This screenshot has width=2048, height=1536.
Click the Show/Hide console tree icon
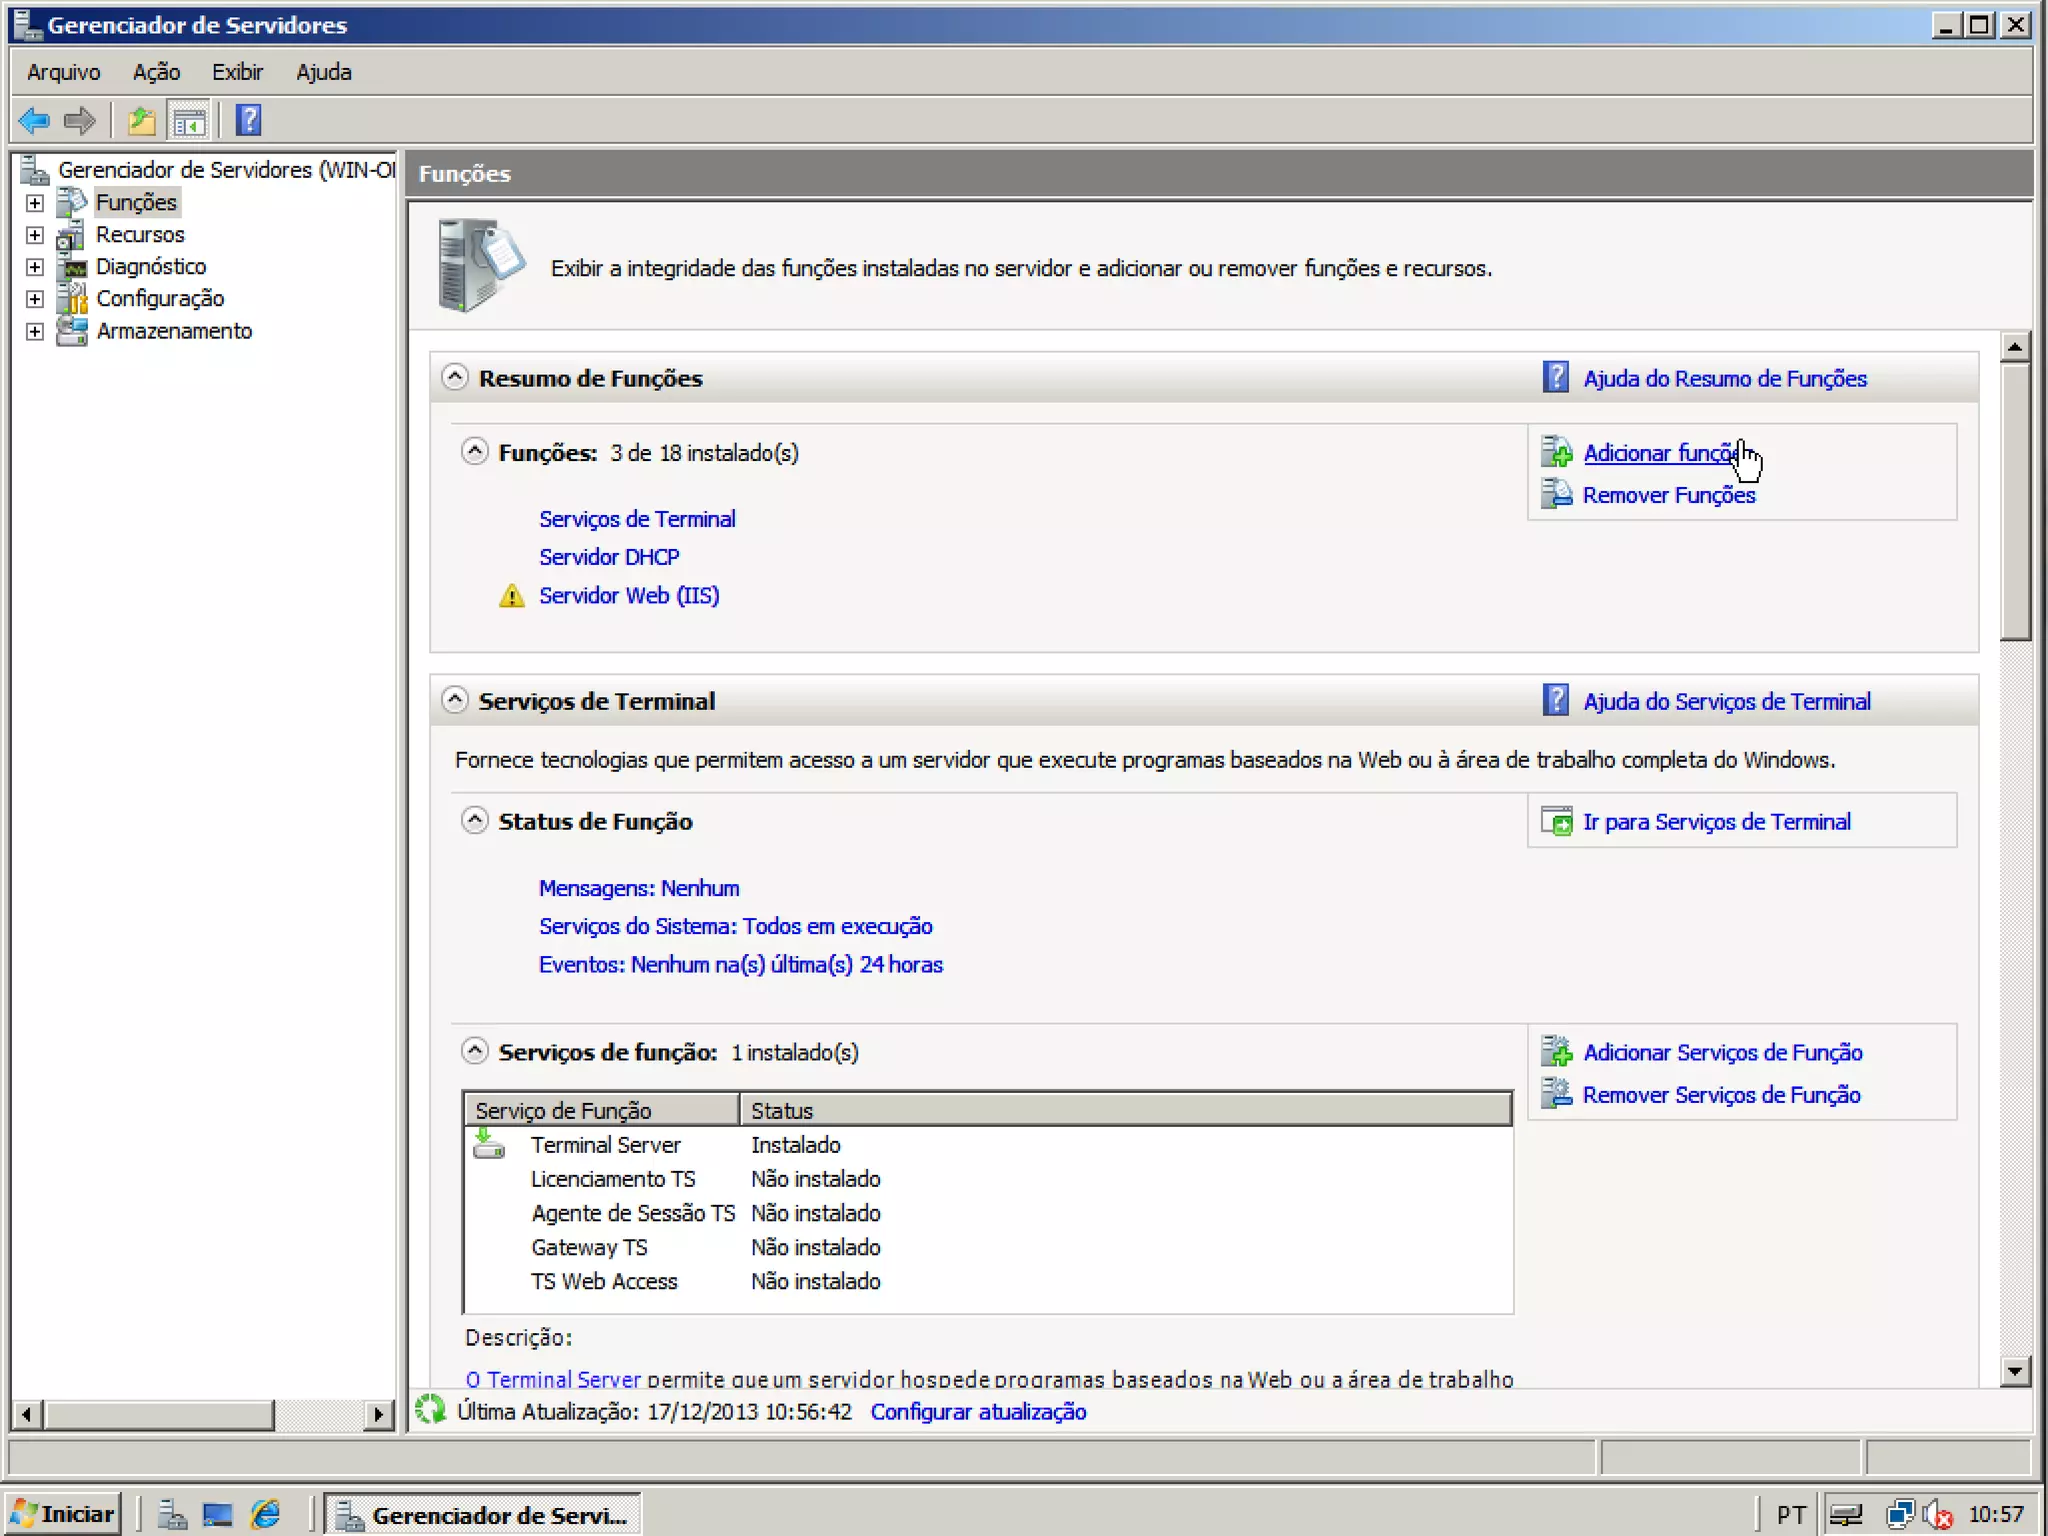pos(189,121)
